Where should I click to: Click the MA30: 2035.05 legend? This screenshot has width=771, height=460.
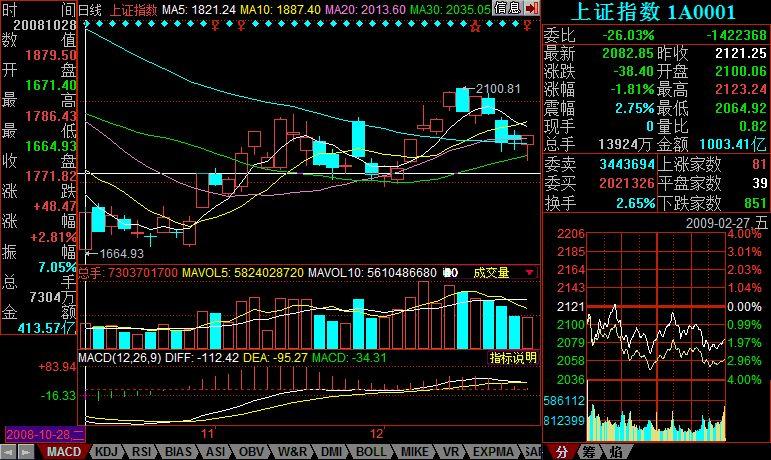tap(450, 9)
